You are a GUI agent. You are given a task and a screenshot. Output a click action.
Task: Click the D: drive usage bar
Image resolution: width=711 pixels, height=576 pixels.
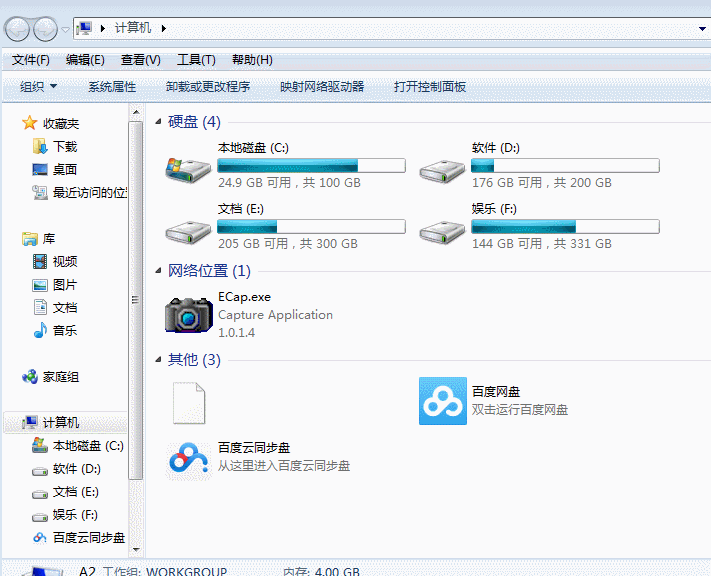(565, 166)
